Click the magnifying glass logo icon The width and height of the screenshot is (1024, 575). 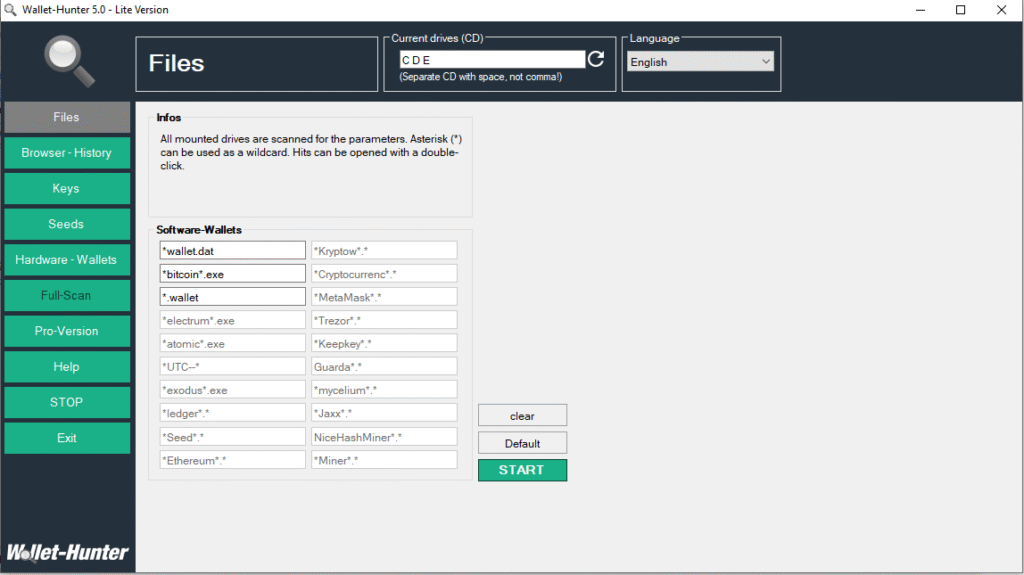click(69, 61)
